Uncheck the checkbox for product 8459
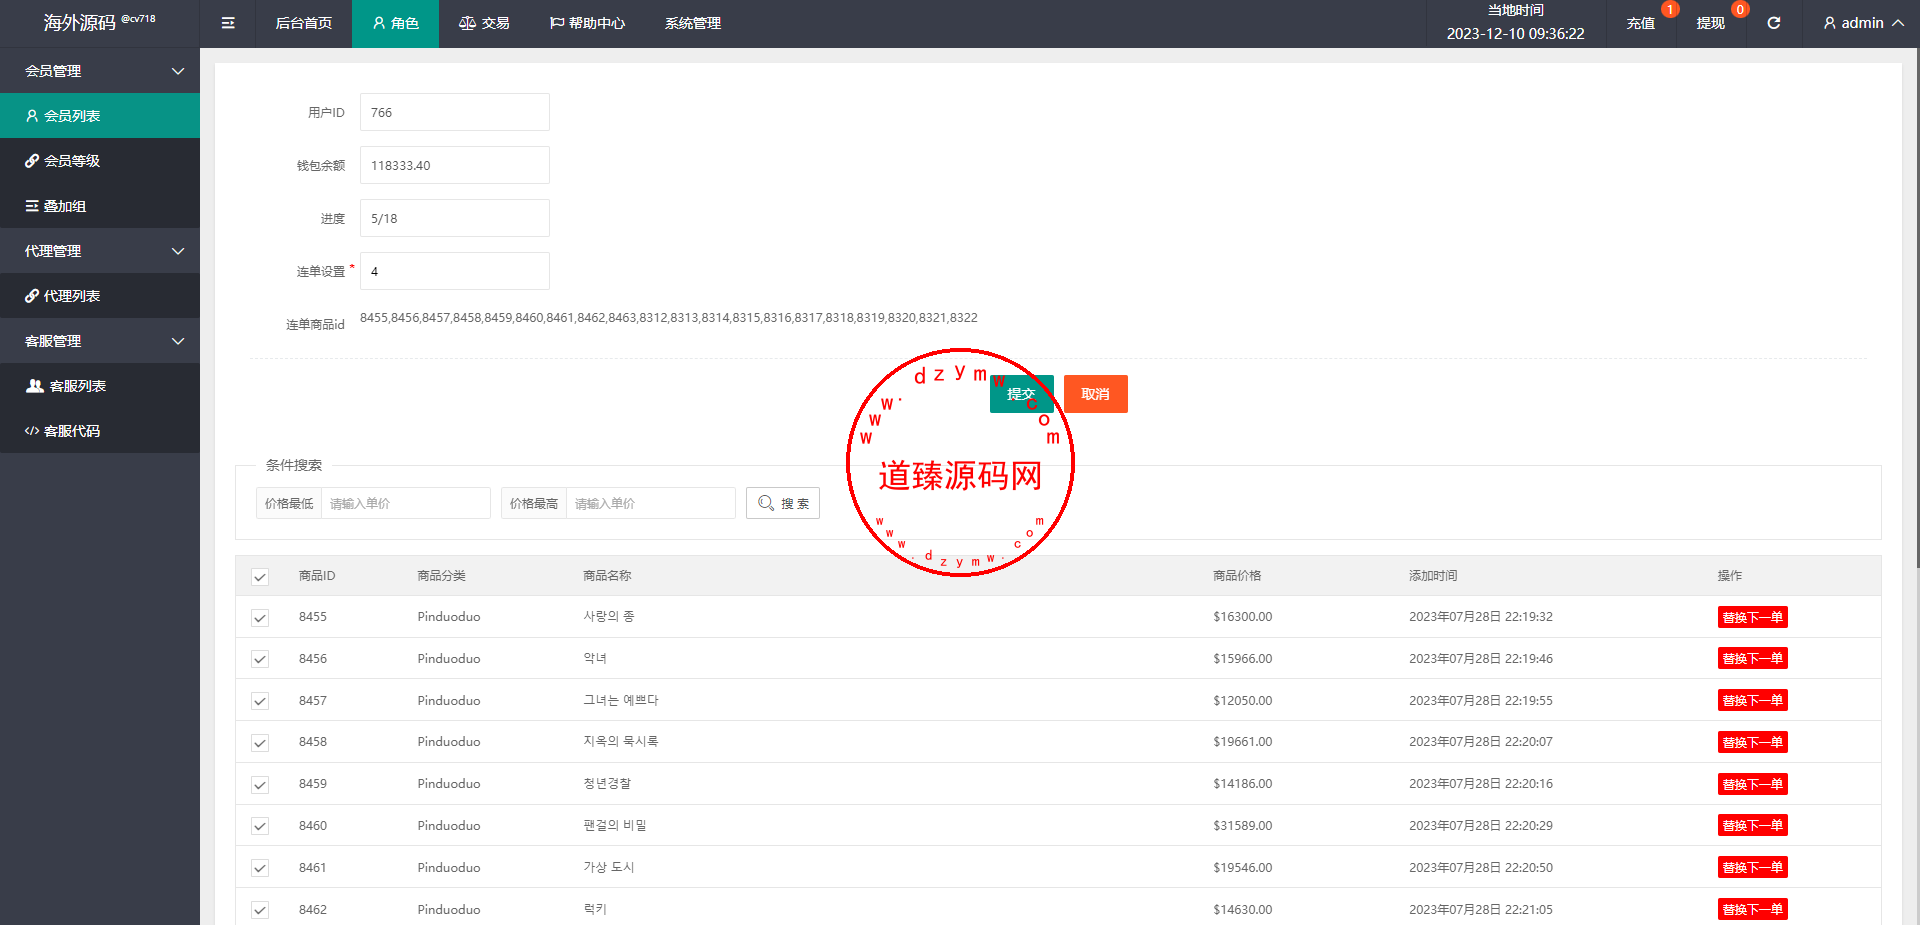 pyautogui.click(x=260, y=785)
